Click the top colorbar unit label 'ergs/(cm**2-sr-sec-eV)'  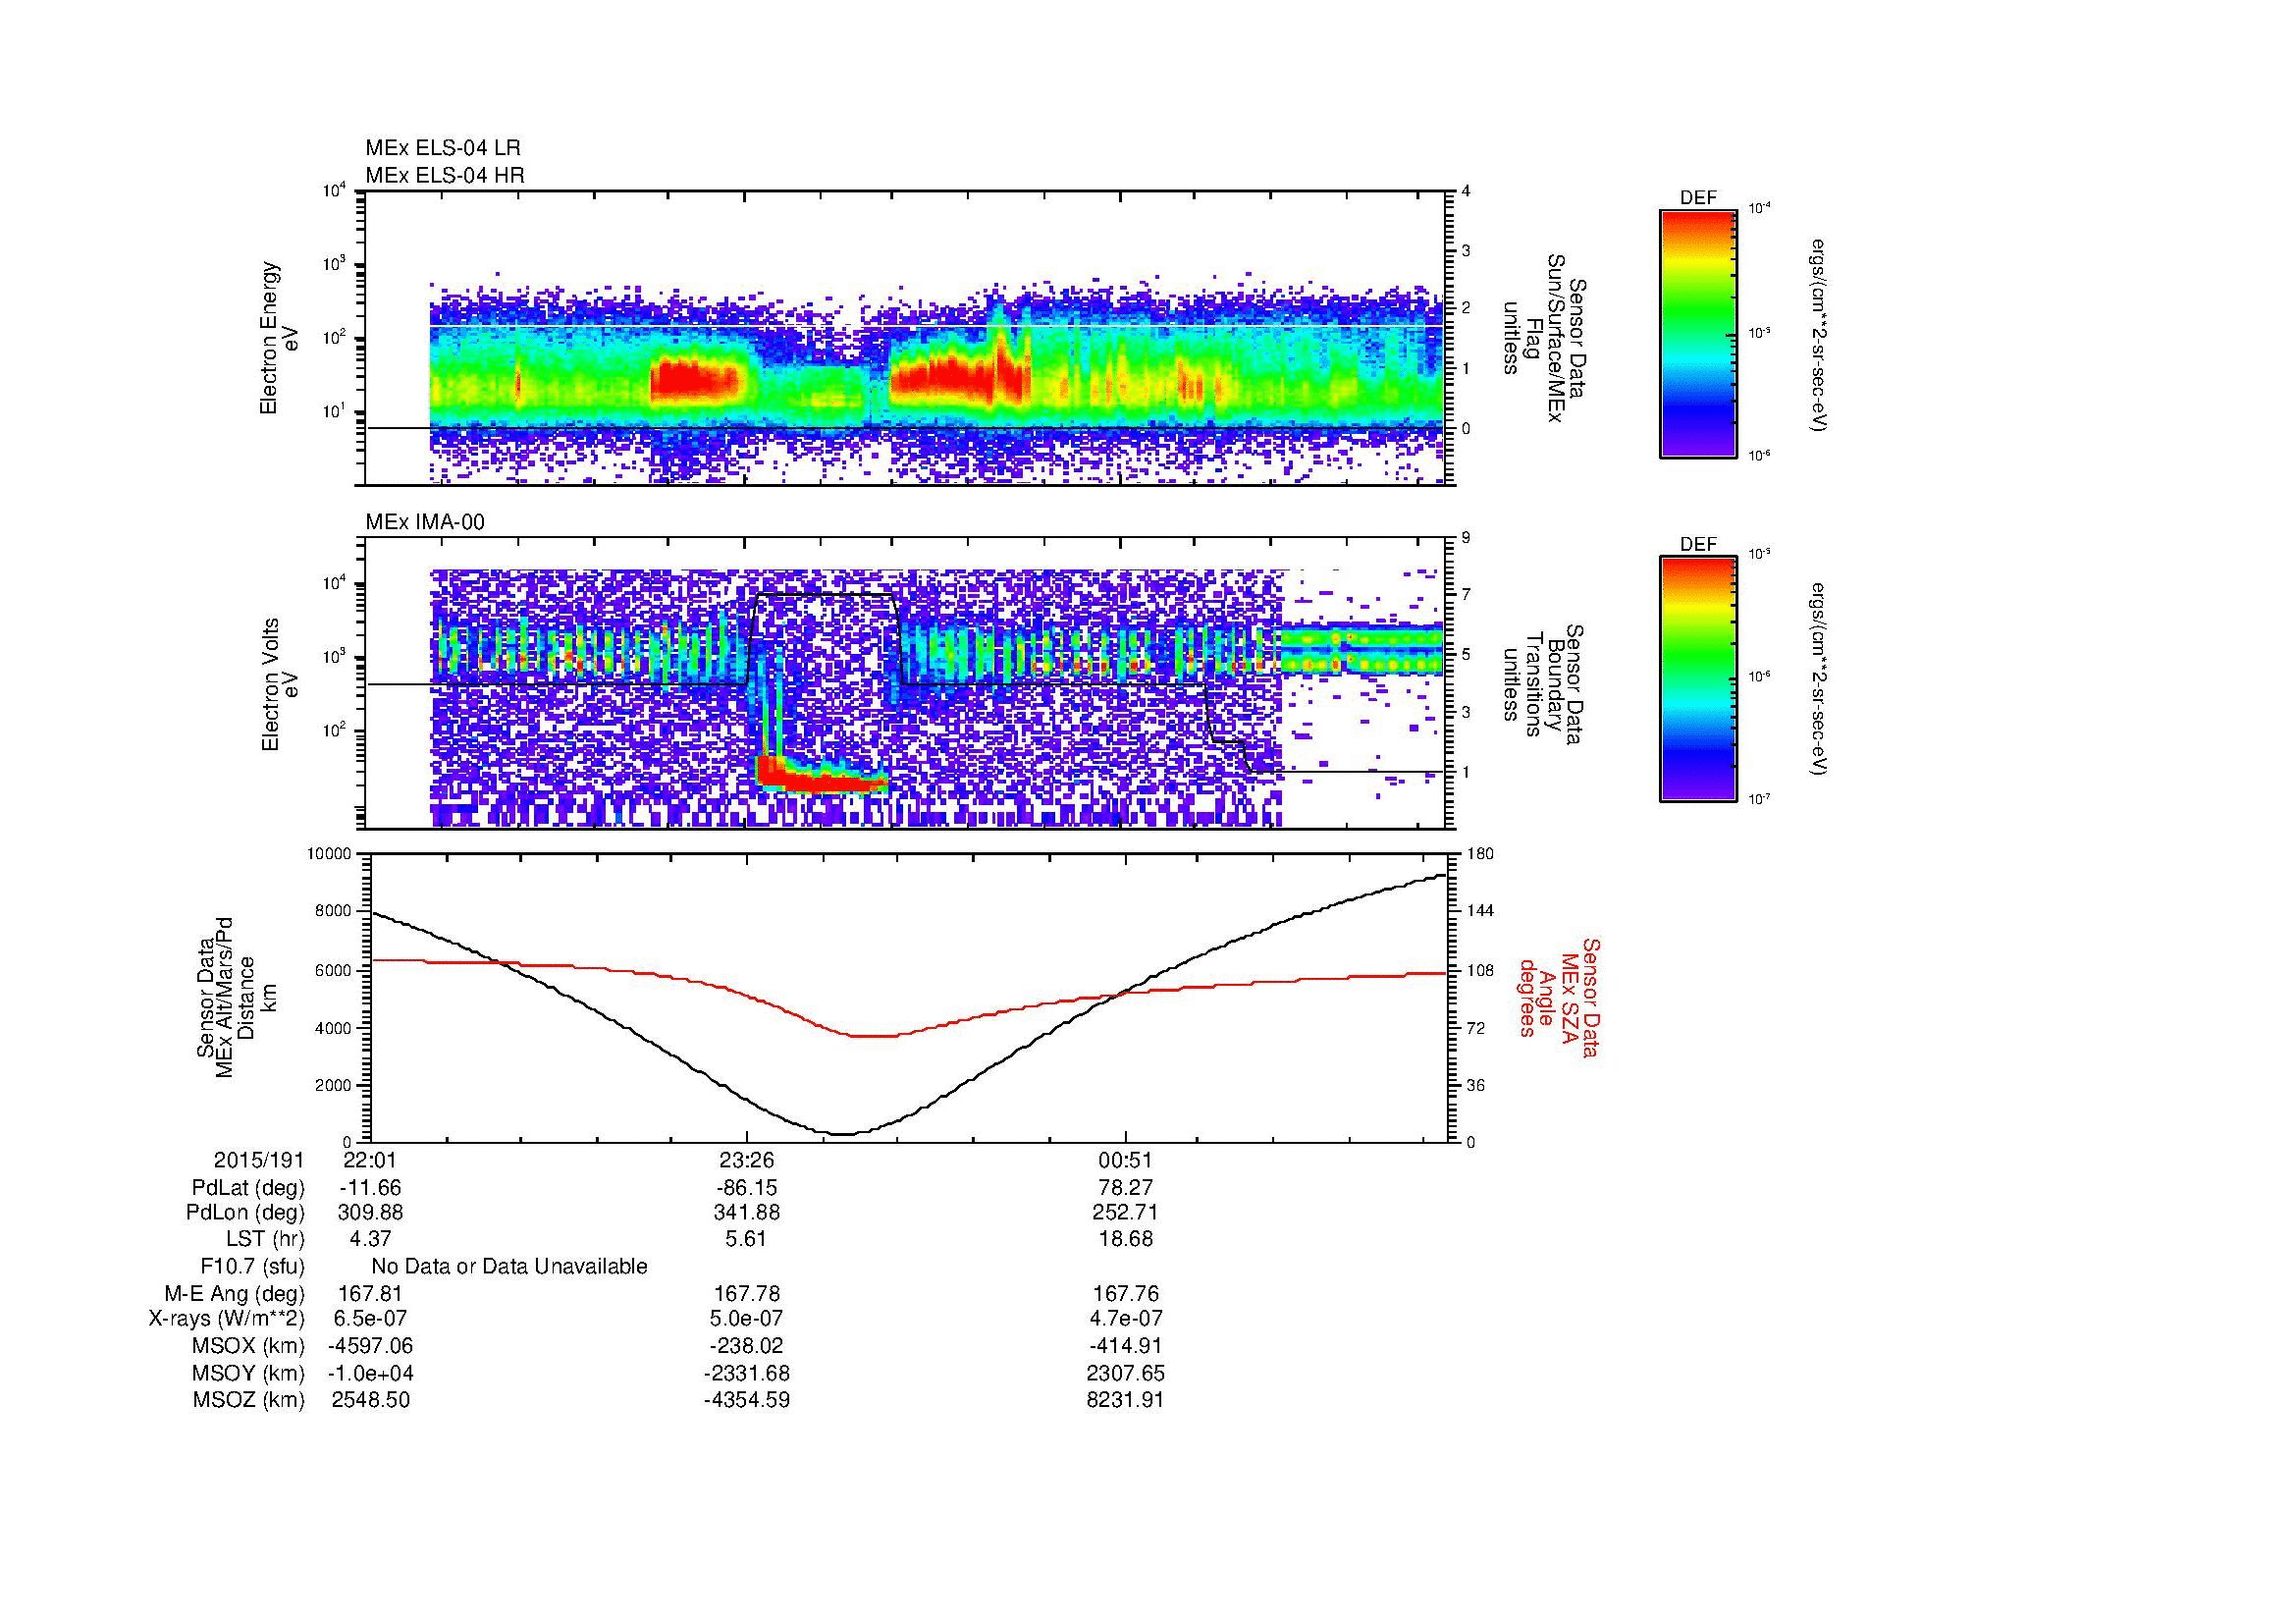pos(1820,335)
